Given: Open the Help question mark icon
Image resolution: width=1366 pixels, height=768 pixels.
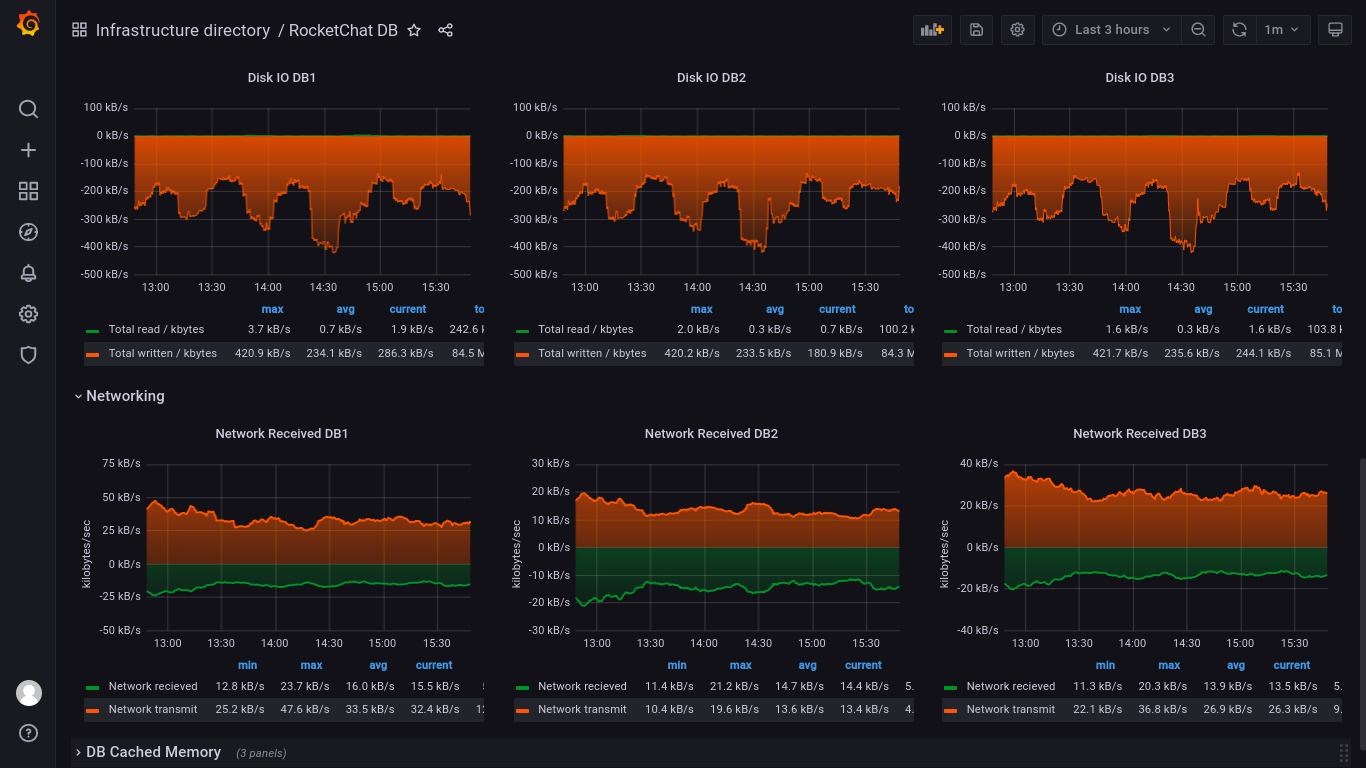Looking at the screenshot, I should click(28, 733).
